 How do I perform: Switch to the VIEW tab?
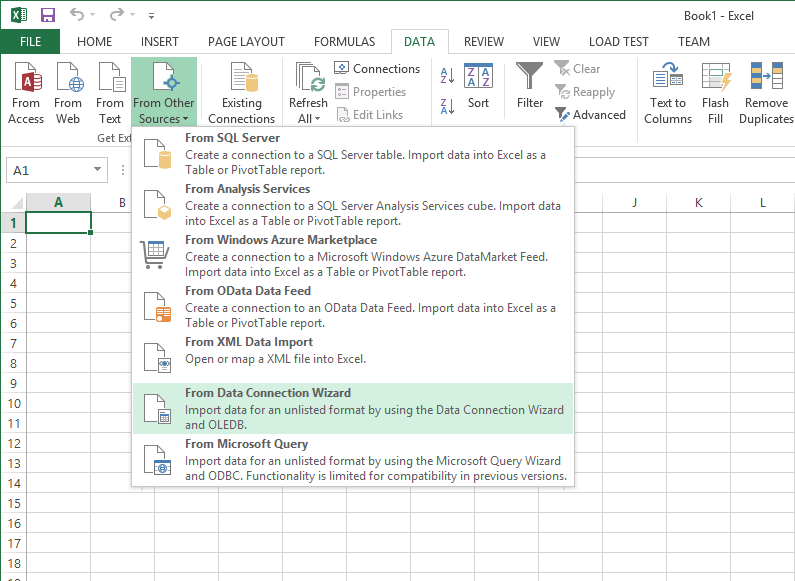point(546,42)
